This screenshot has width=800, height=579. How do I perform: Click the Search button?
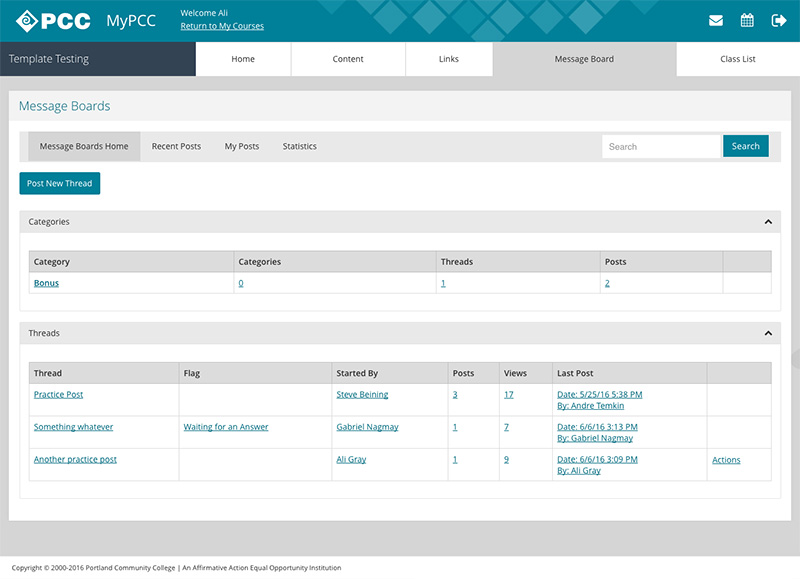coord(745,146)
